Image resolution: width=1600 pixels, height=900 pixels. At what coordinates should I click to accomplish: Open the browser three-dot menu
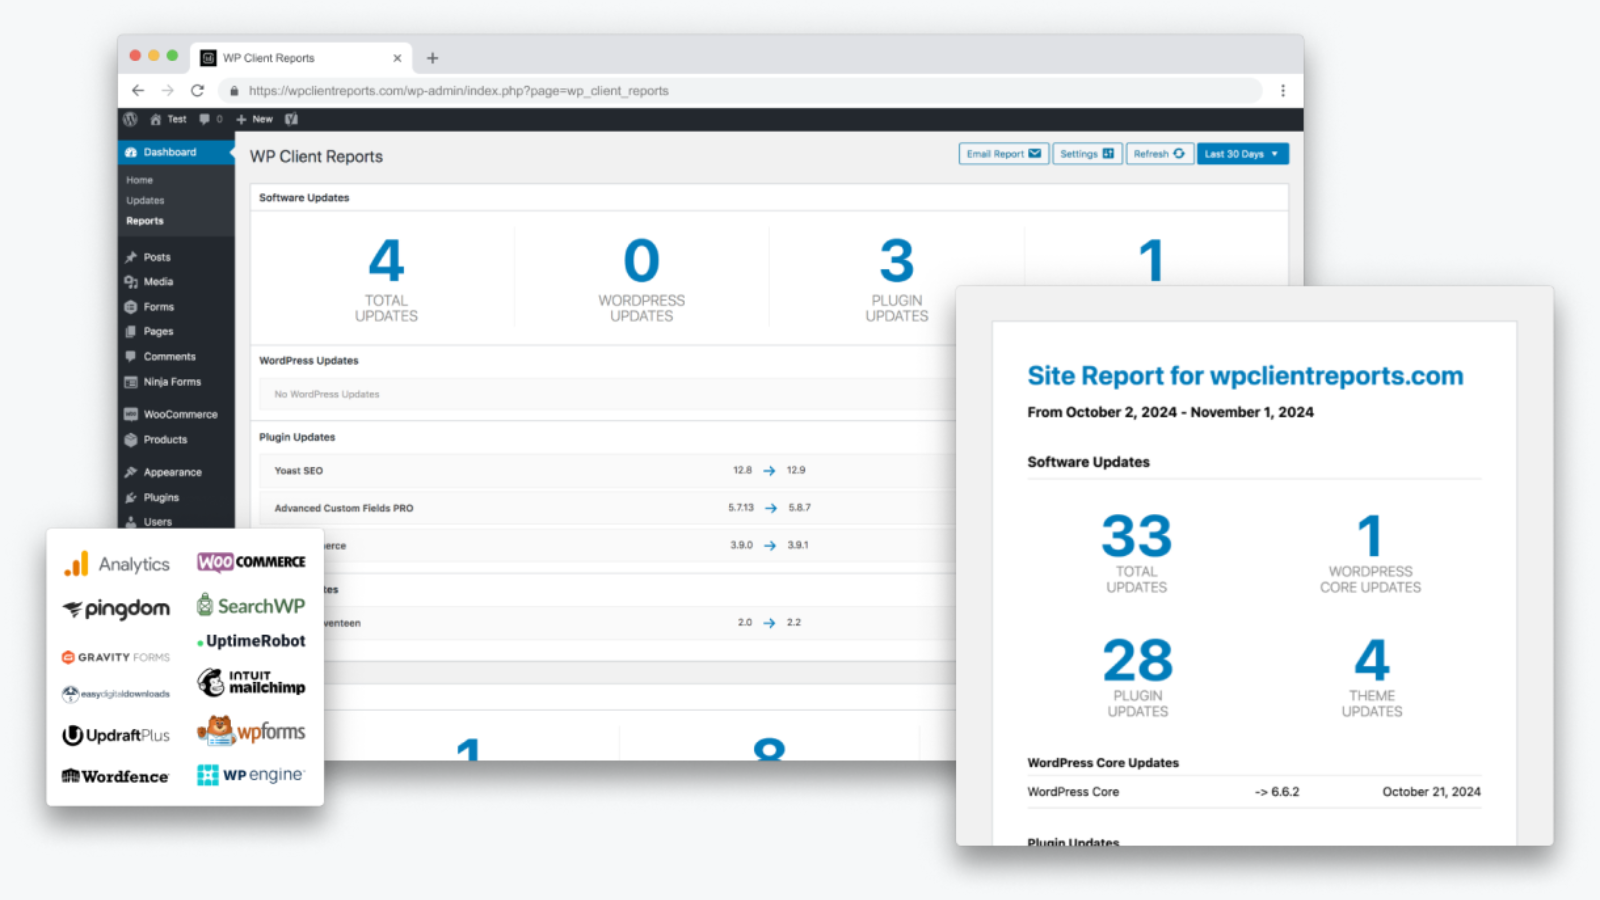coord(1283,90)
